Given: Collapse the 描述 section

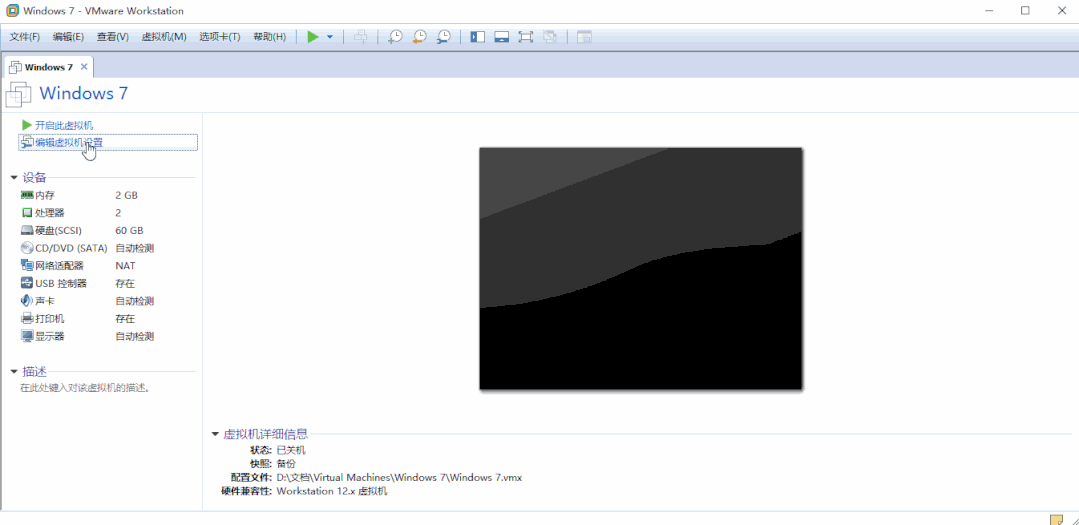Looking at the screenshot, I should [x=14, y=372].
